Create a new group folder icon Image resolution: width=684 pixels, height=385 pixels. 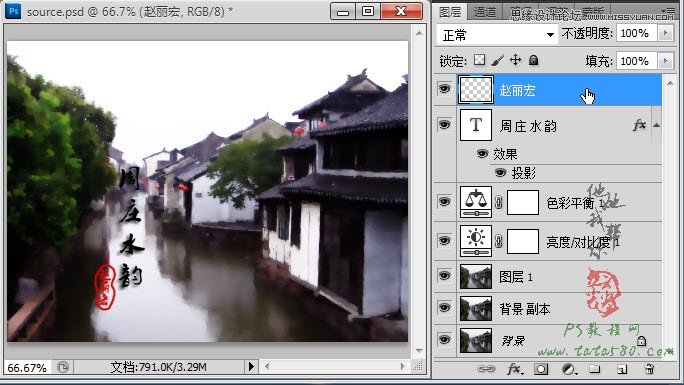tap(595, 369)
